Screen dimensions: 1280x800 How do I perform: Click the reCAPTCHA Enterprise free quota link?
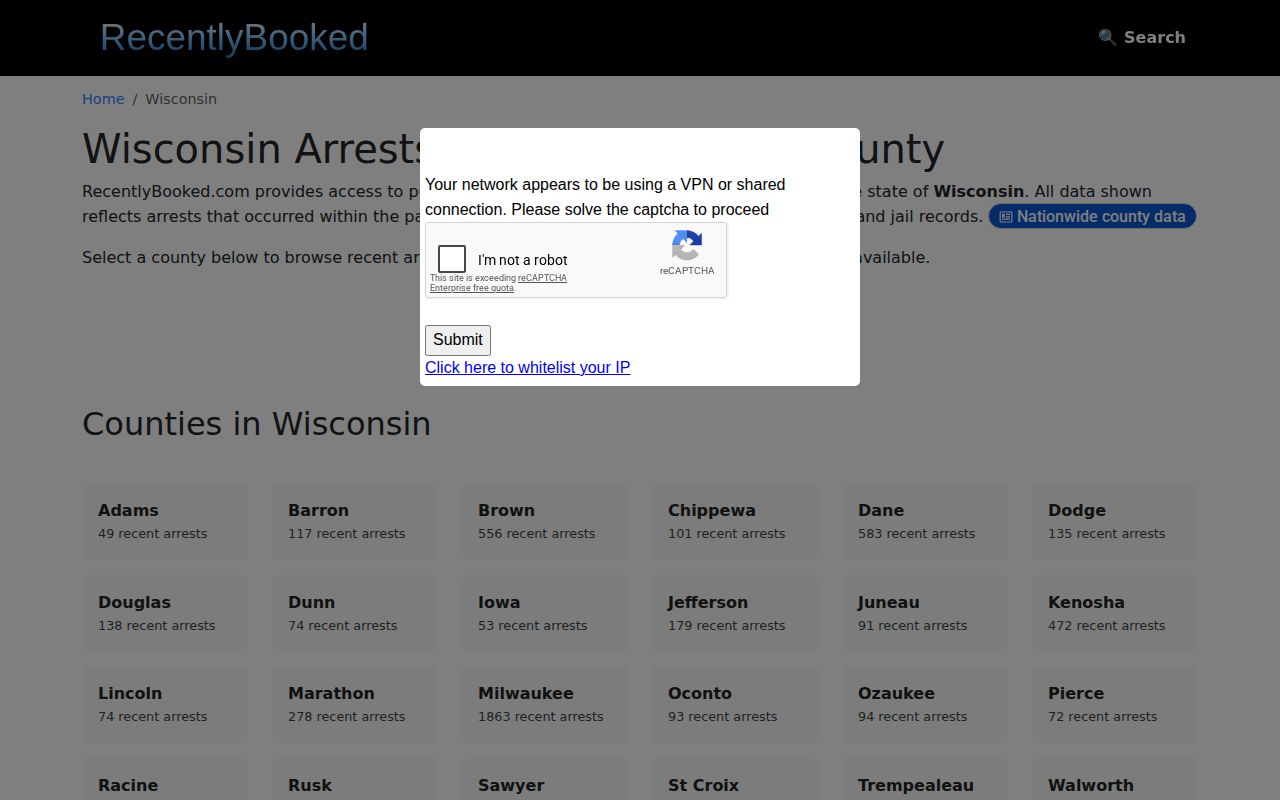[498, 283]
